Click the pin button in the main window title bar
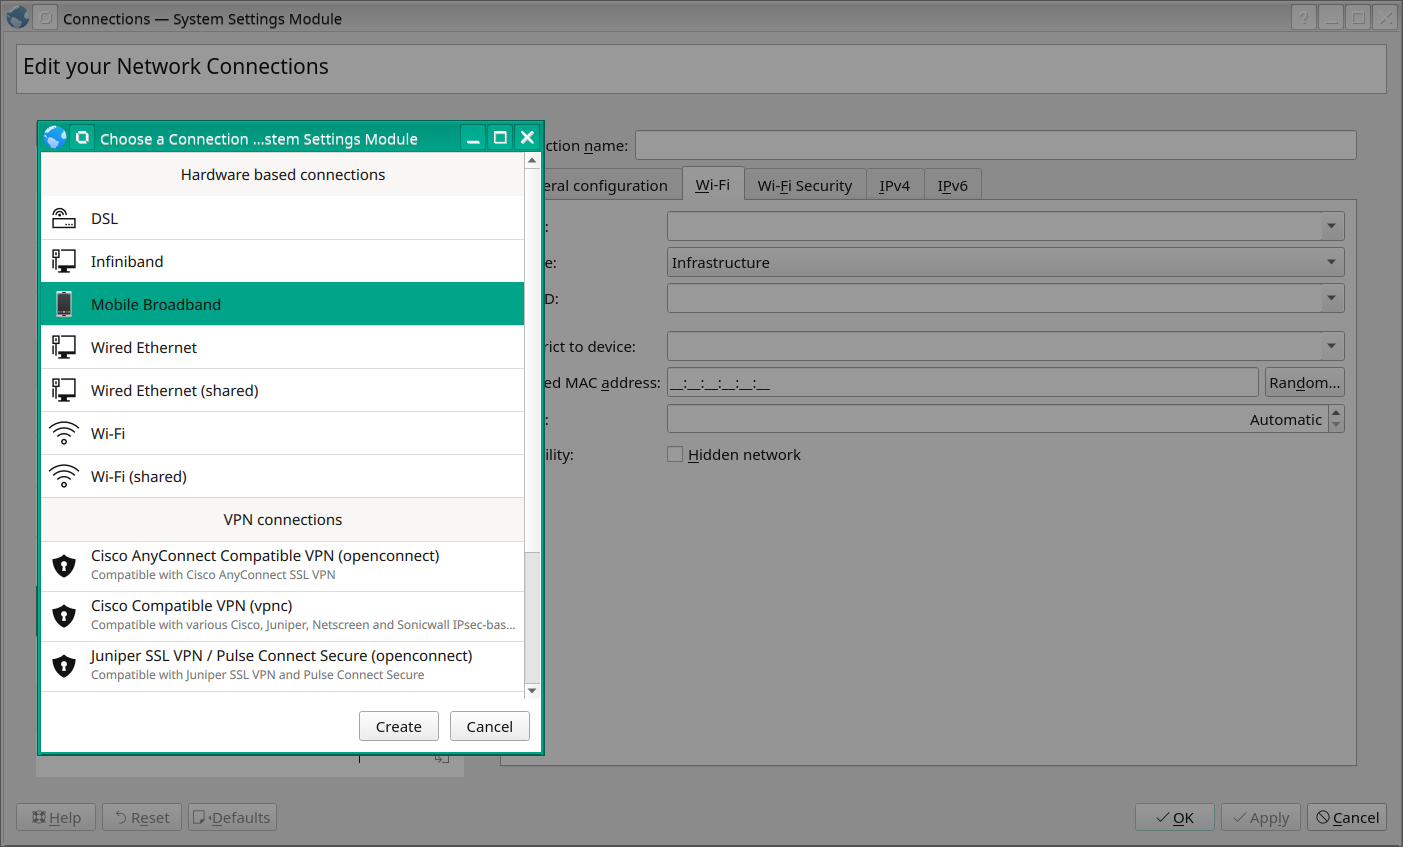The height and width of the screenshot is (848, 1403). [45, 18]
